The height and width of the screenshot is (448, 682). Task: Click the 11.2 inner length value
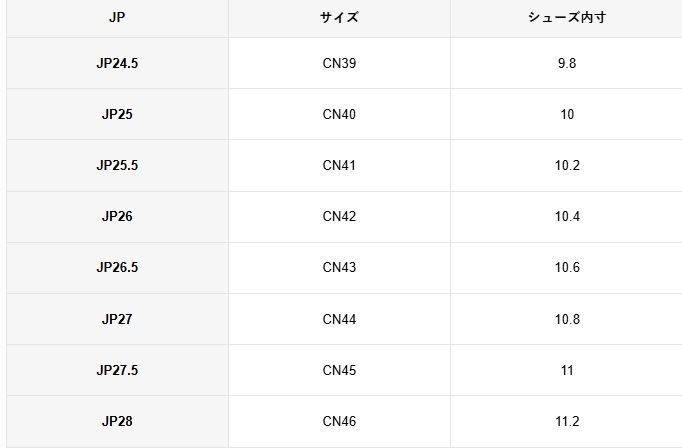567,421
